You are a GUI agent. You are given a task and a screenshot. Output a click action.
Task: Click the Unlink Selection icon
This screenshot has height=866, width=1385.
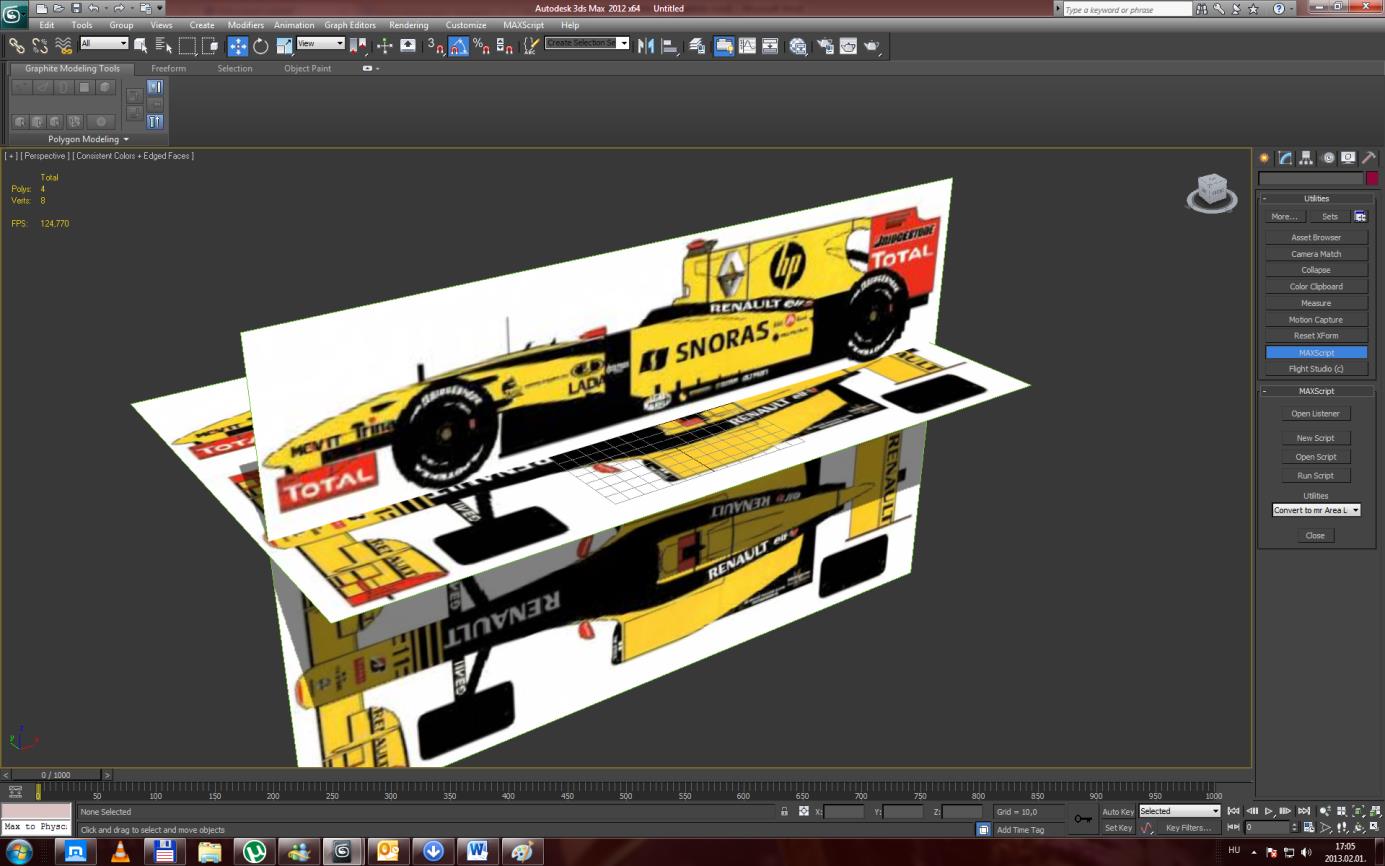(x=40, y=45)
